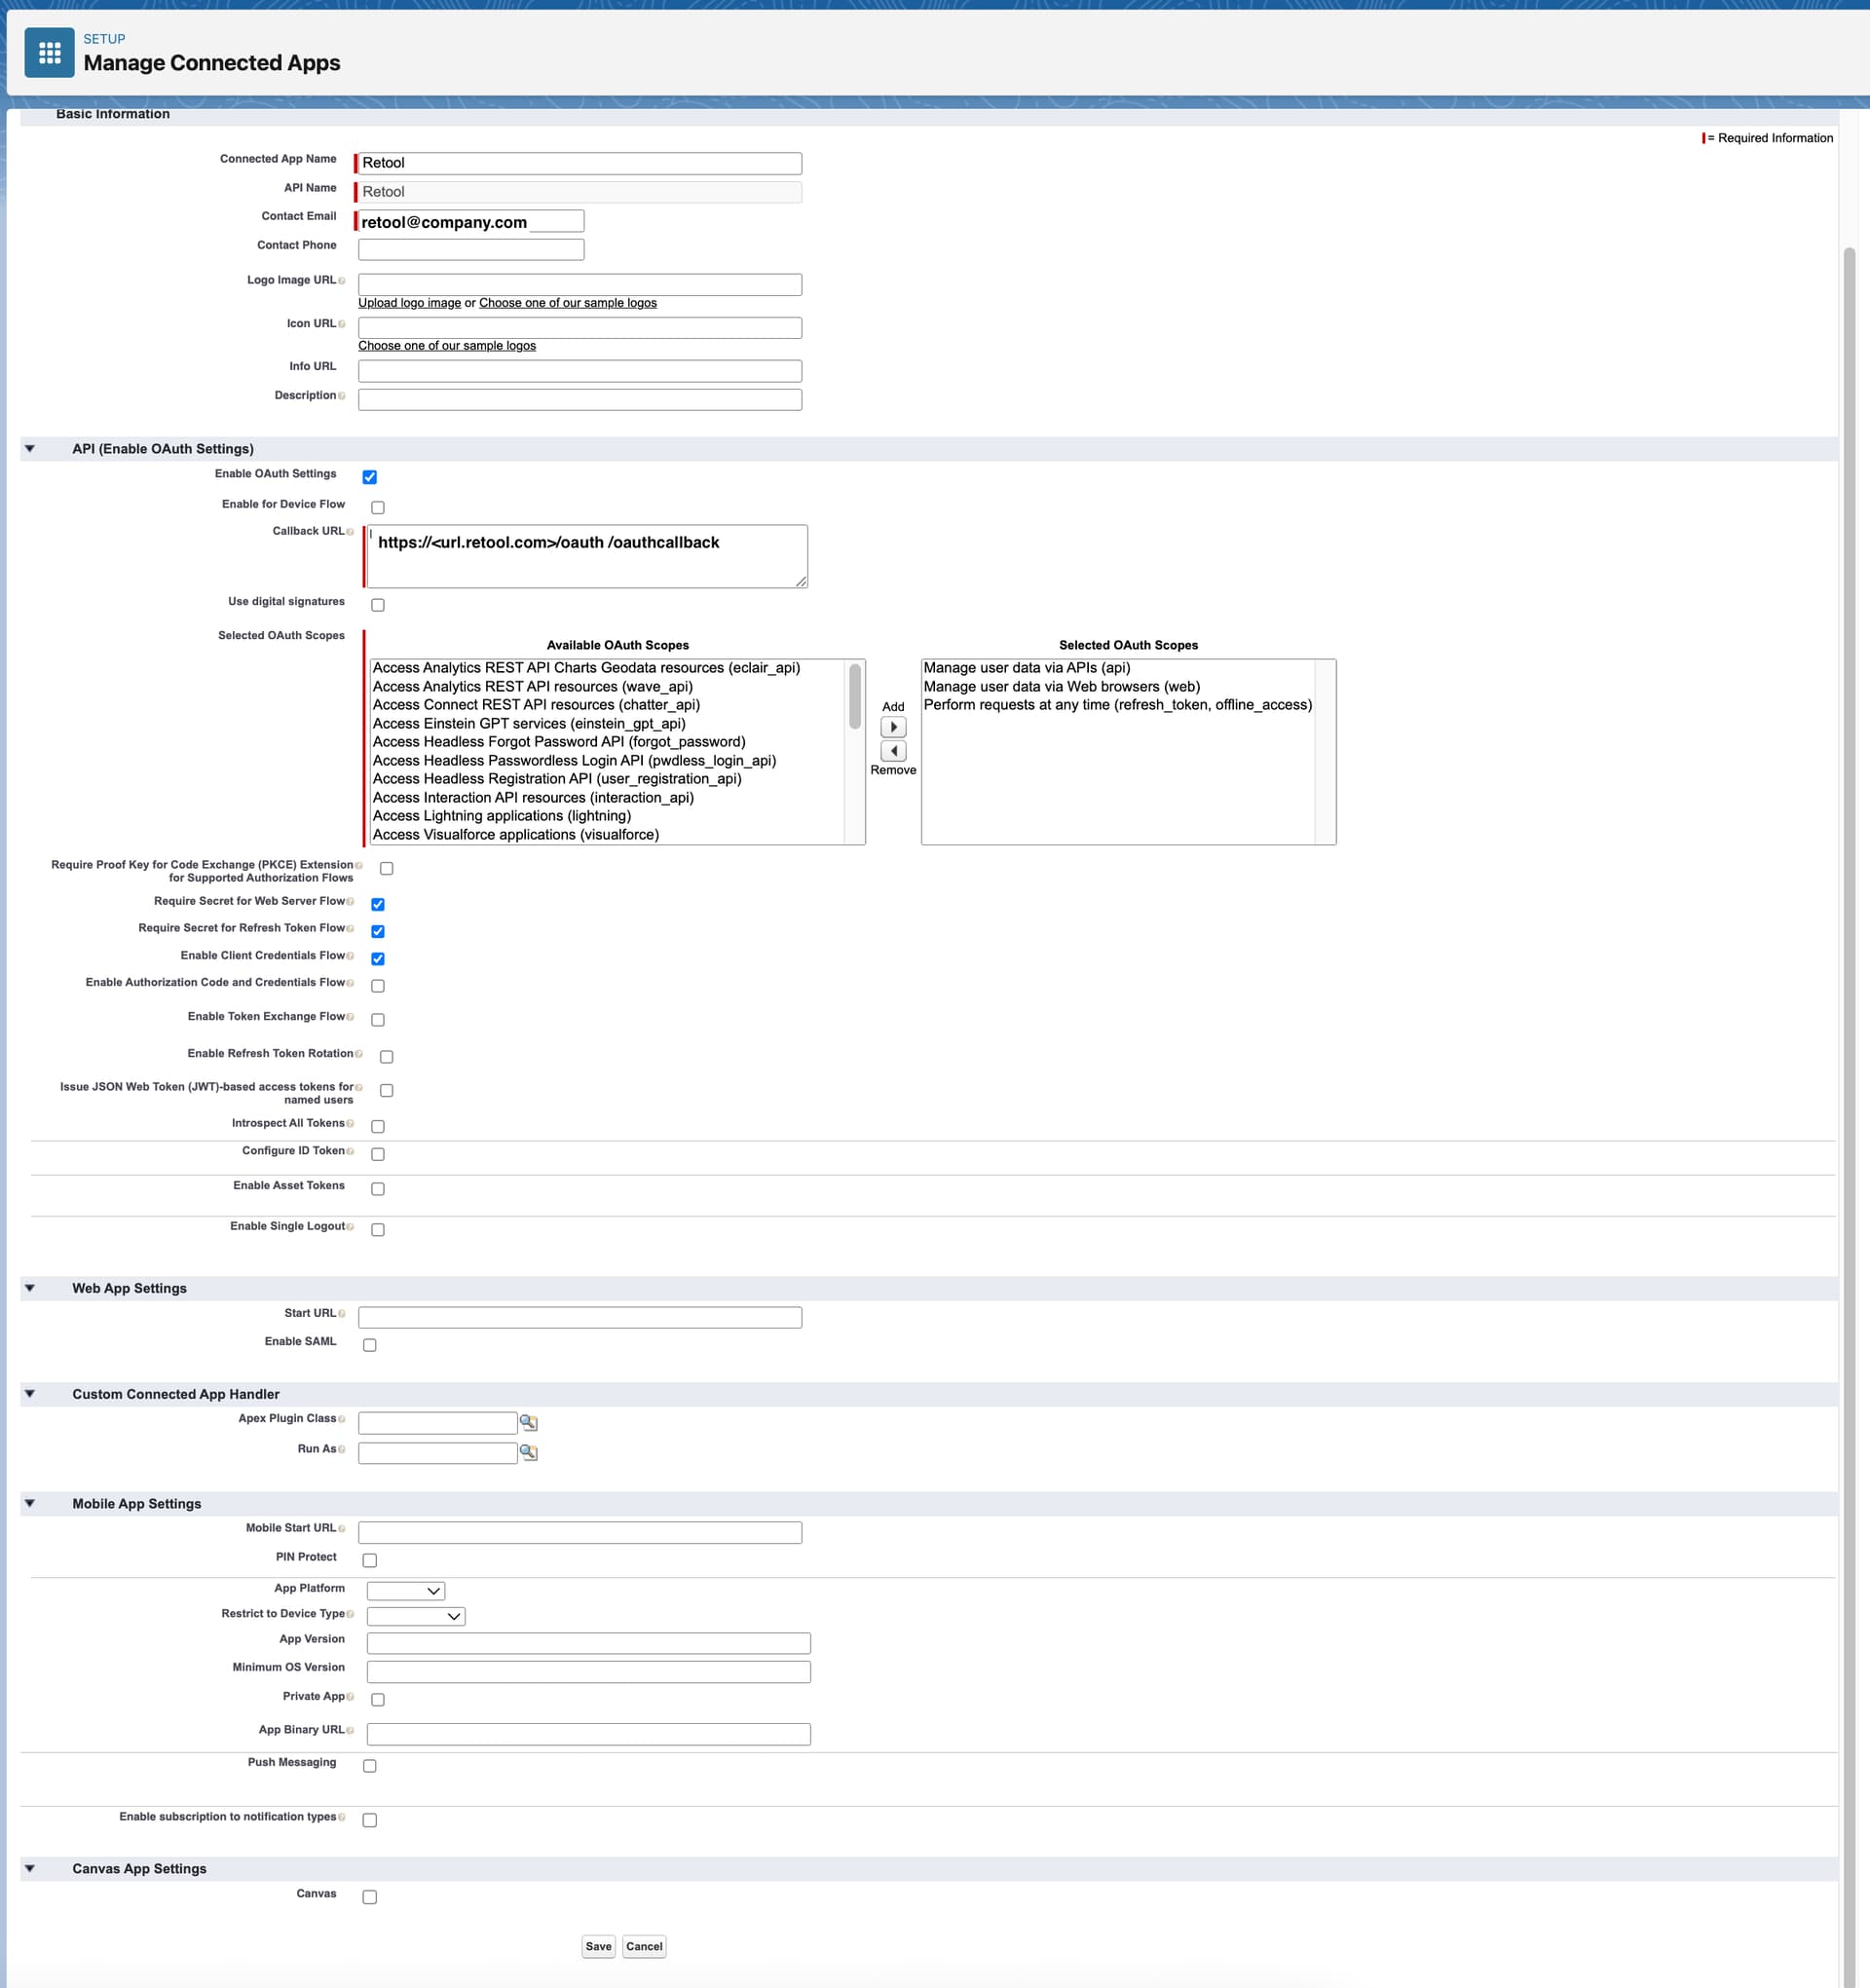The image size is (1870, 1988).
Task: Click the Add scope arrow button
Action: [893, 727]
